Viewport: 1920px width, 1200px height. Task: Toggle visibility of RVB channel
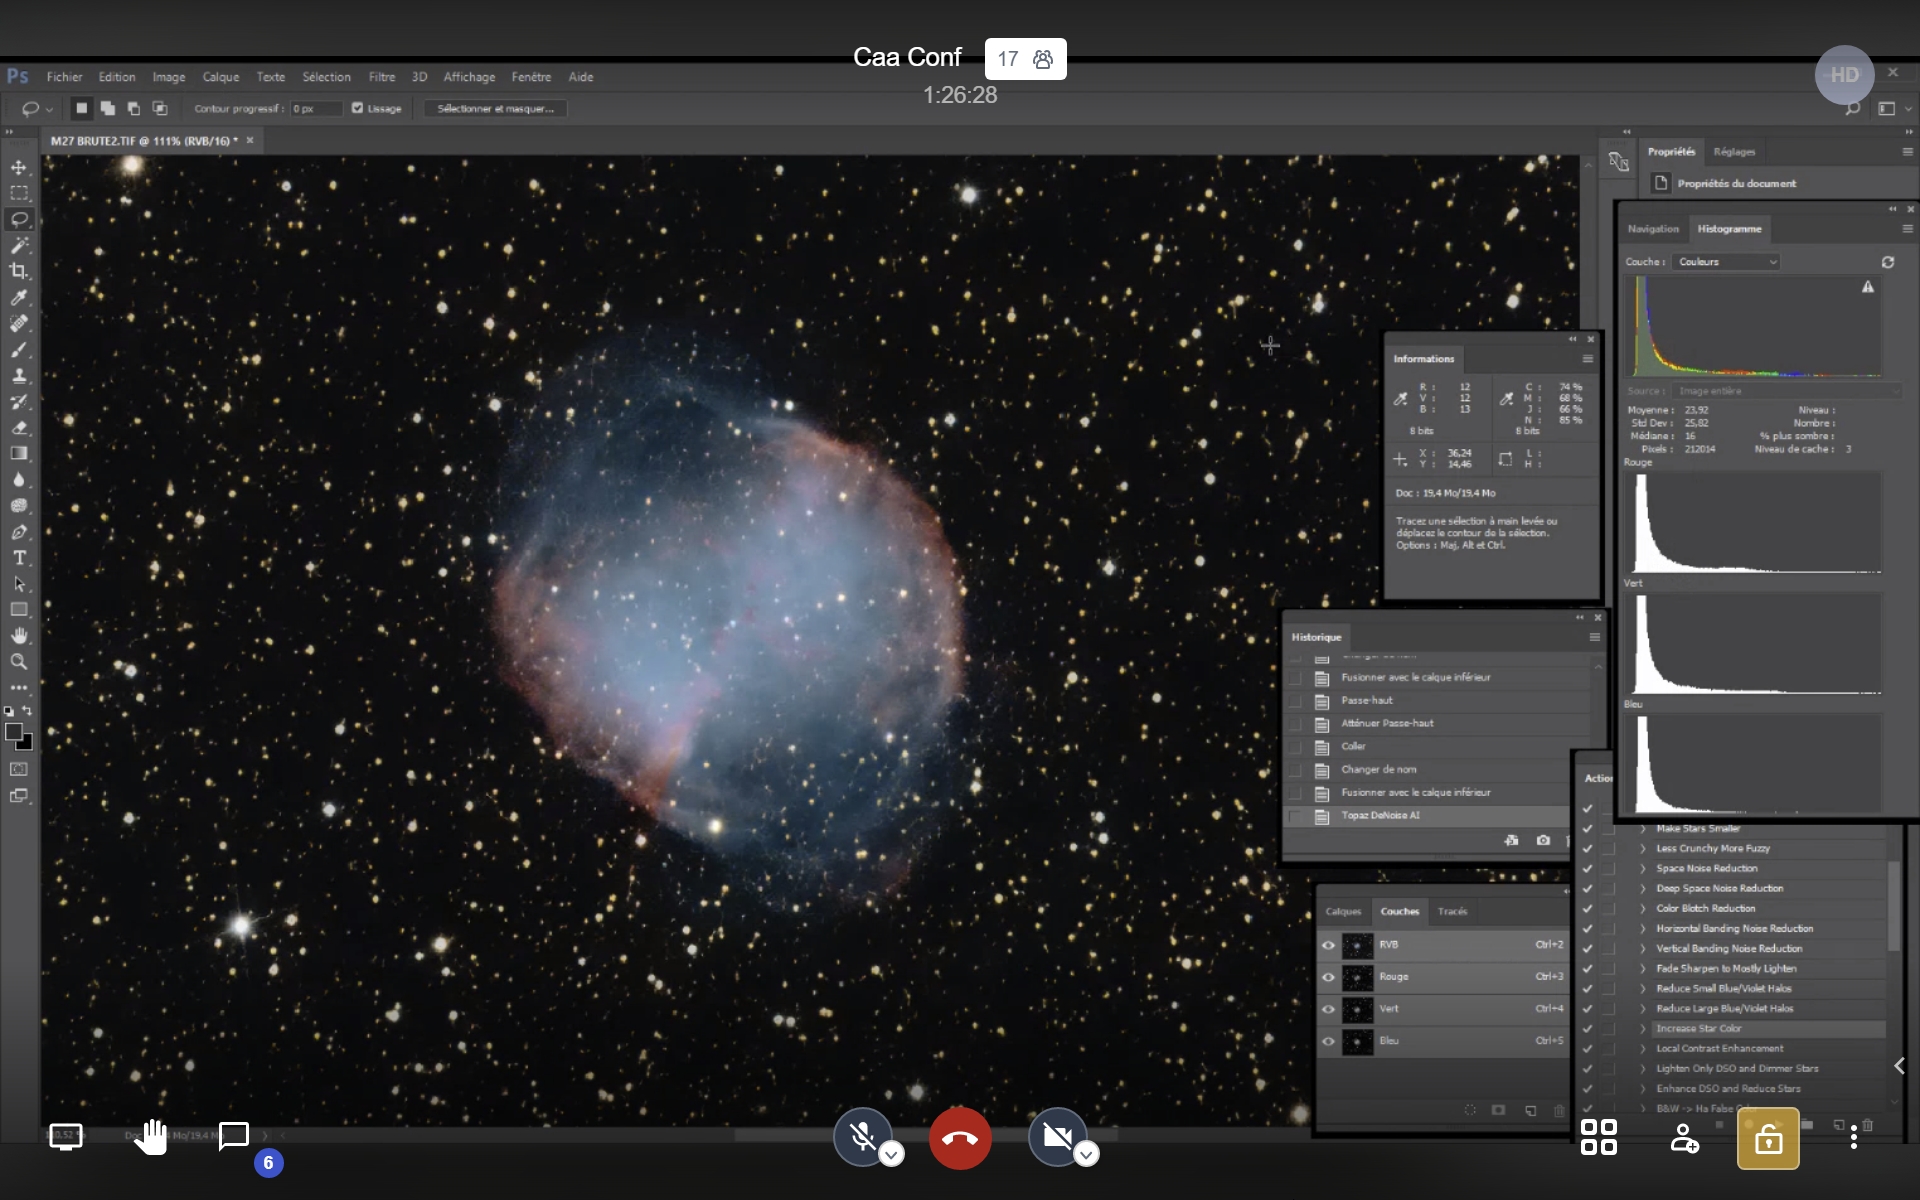click(x=1328, y=945)
